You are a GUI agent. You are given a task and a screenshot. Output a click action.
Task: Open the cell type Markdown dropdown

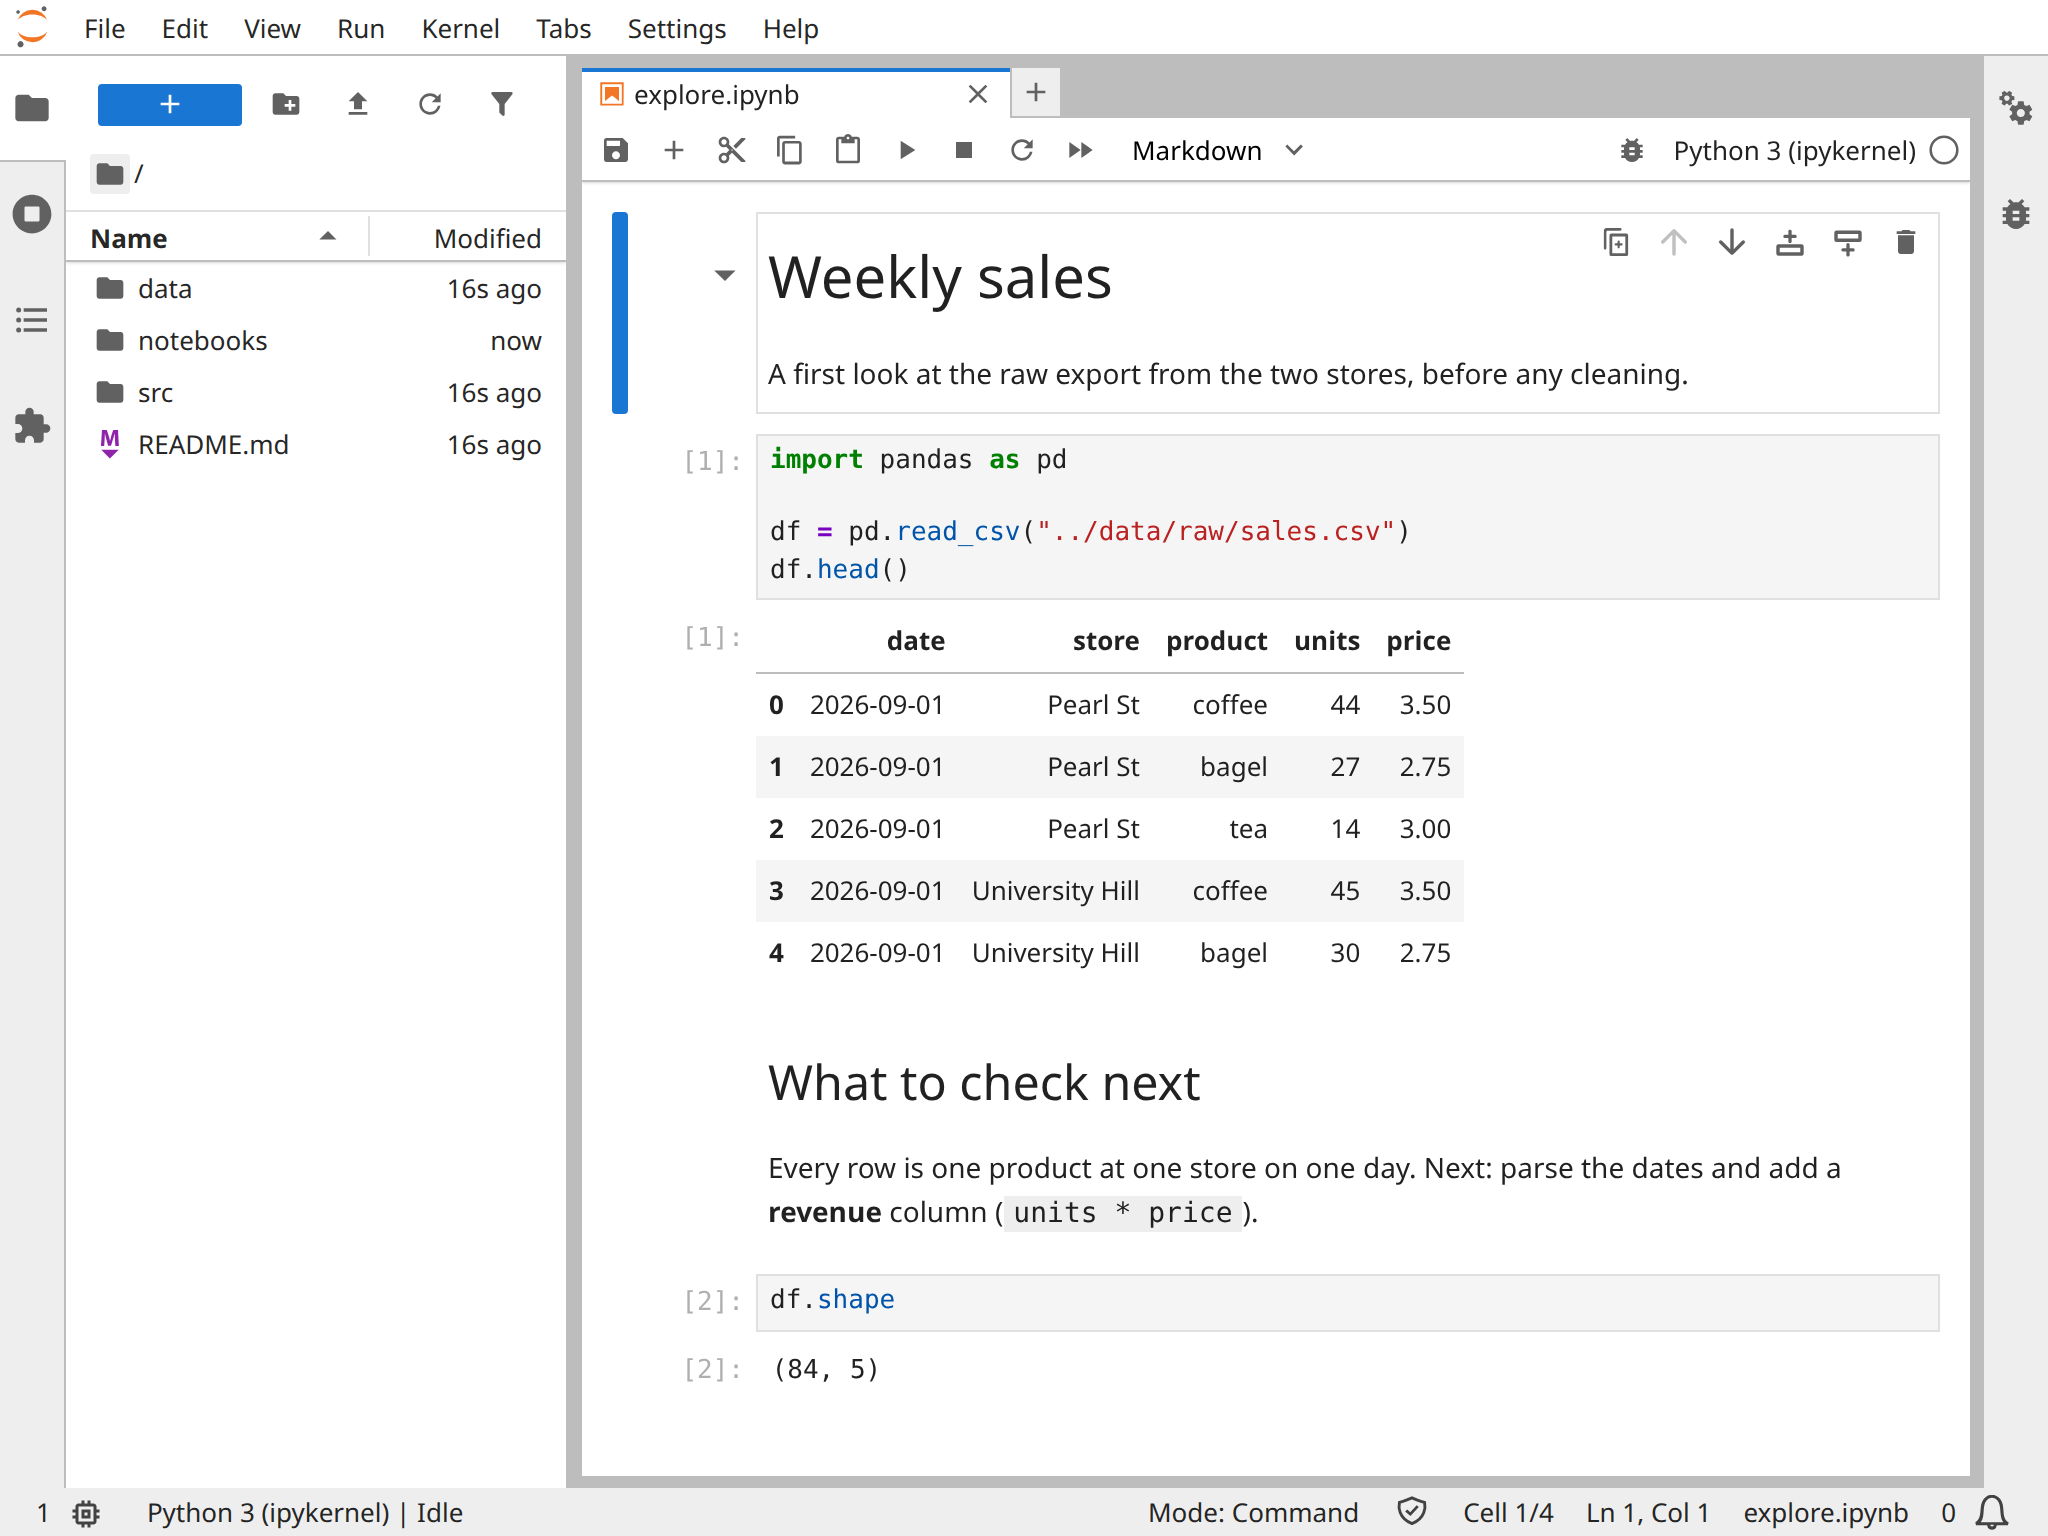point(1217,151)
